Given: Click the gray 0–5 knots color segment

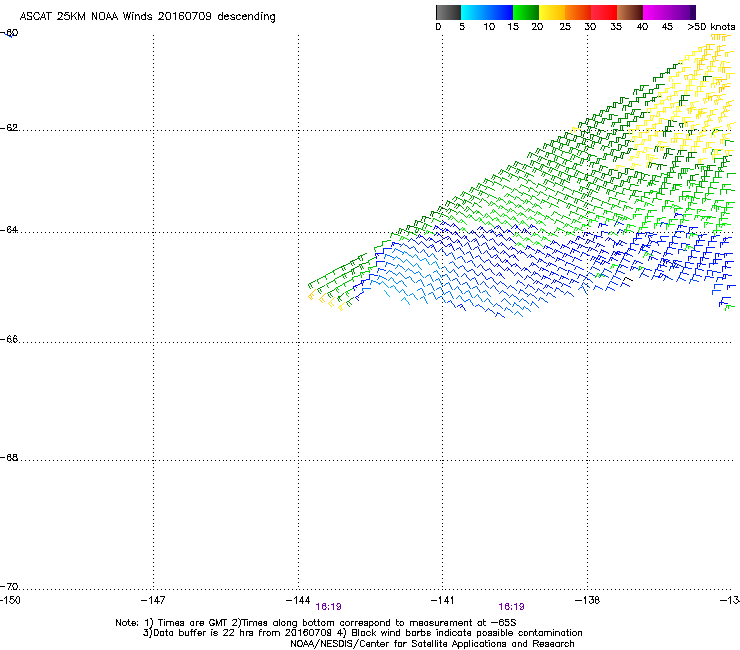Looking at the screenshot, I should (448, 12).
